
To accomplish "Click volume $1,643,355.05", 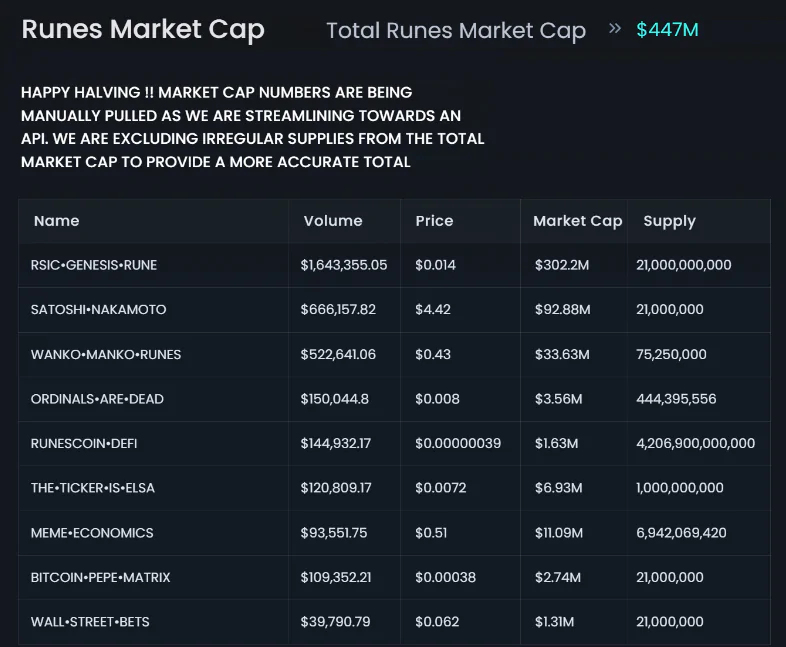I will point(344,265).
